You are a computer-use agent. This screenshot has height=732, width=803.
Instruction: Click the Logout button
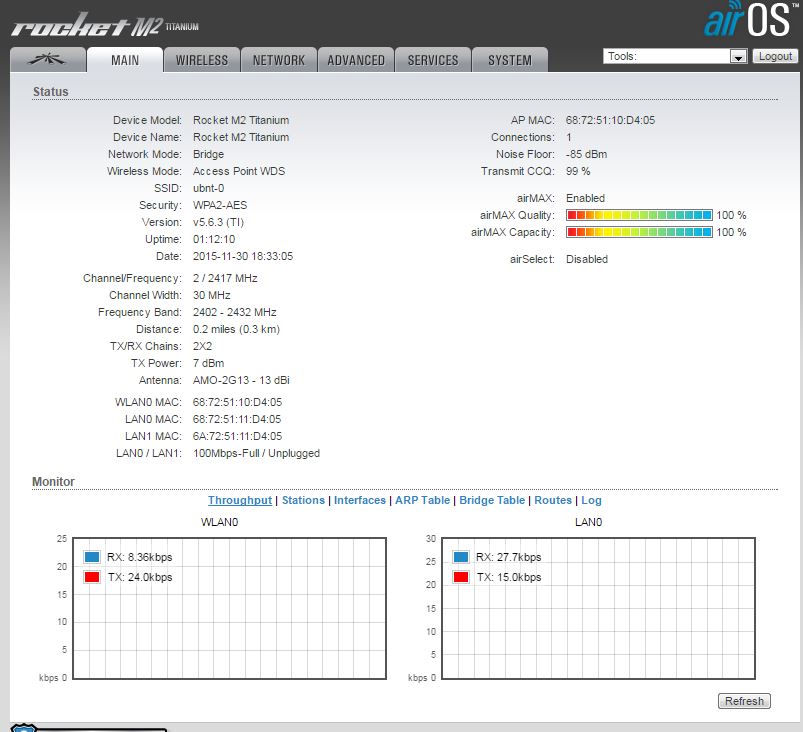pos(775,56)
